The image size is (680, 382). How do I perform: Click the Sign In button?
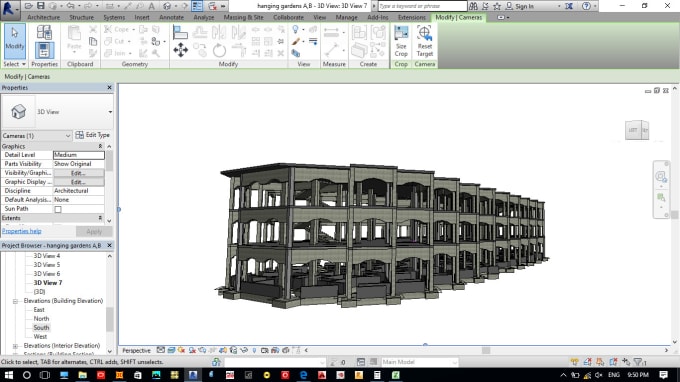click(x=524, y=6)
